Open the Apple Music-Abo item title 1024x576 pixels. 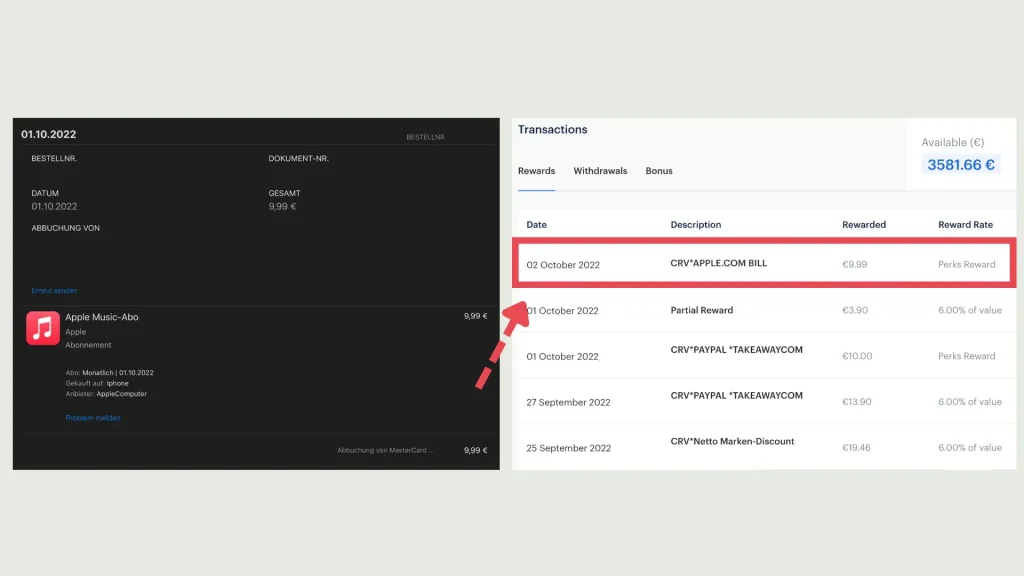tap(102, 317)
